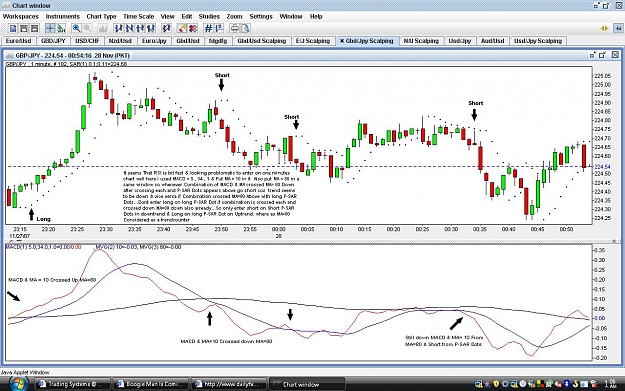
Task: Open the Edit menu
Action: (x=187, y=16)
